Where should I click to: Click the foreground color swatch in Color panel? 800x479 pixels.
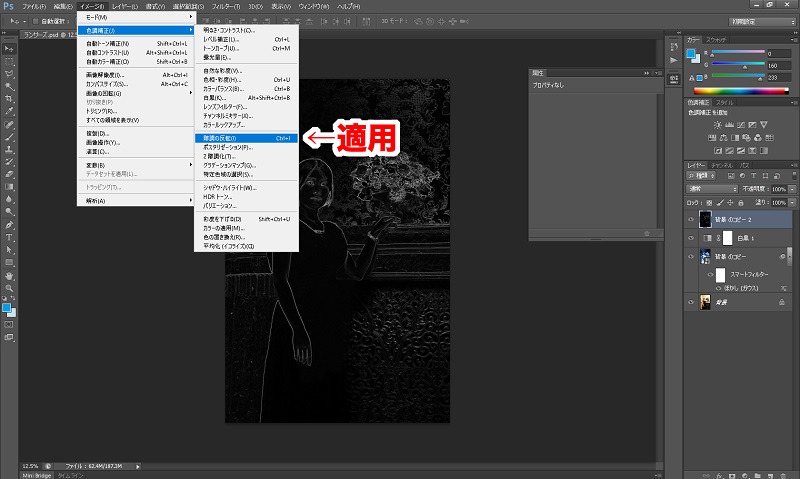coord(691,54)
